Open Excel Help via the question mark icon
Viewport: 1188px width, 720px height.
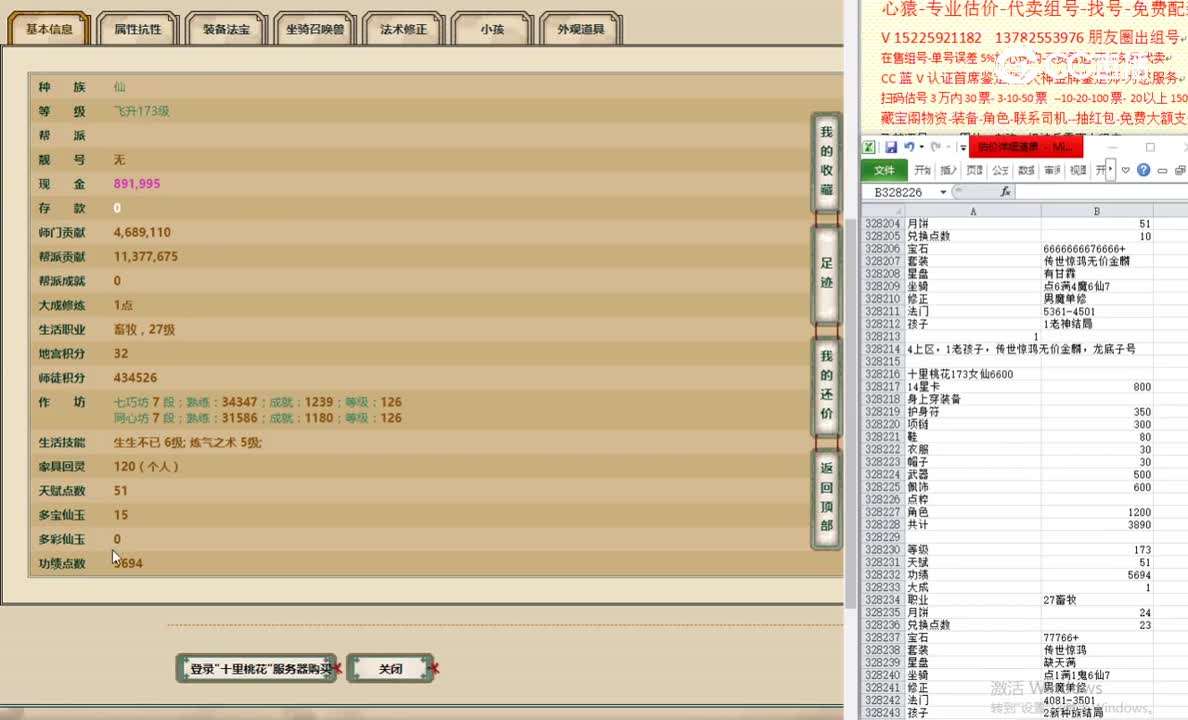pos(1143,169)
